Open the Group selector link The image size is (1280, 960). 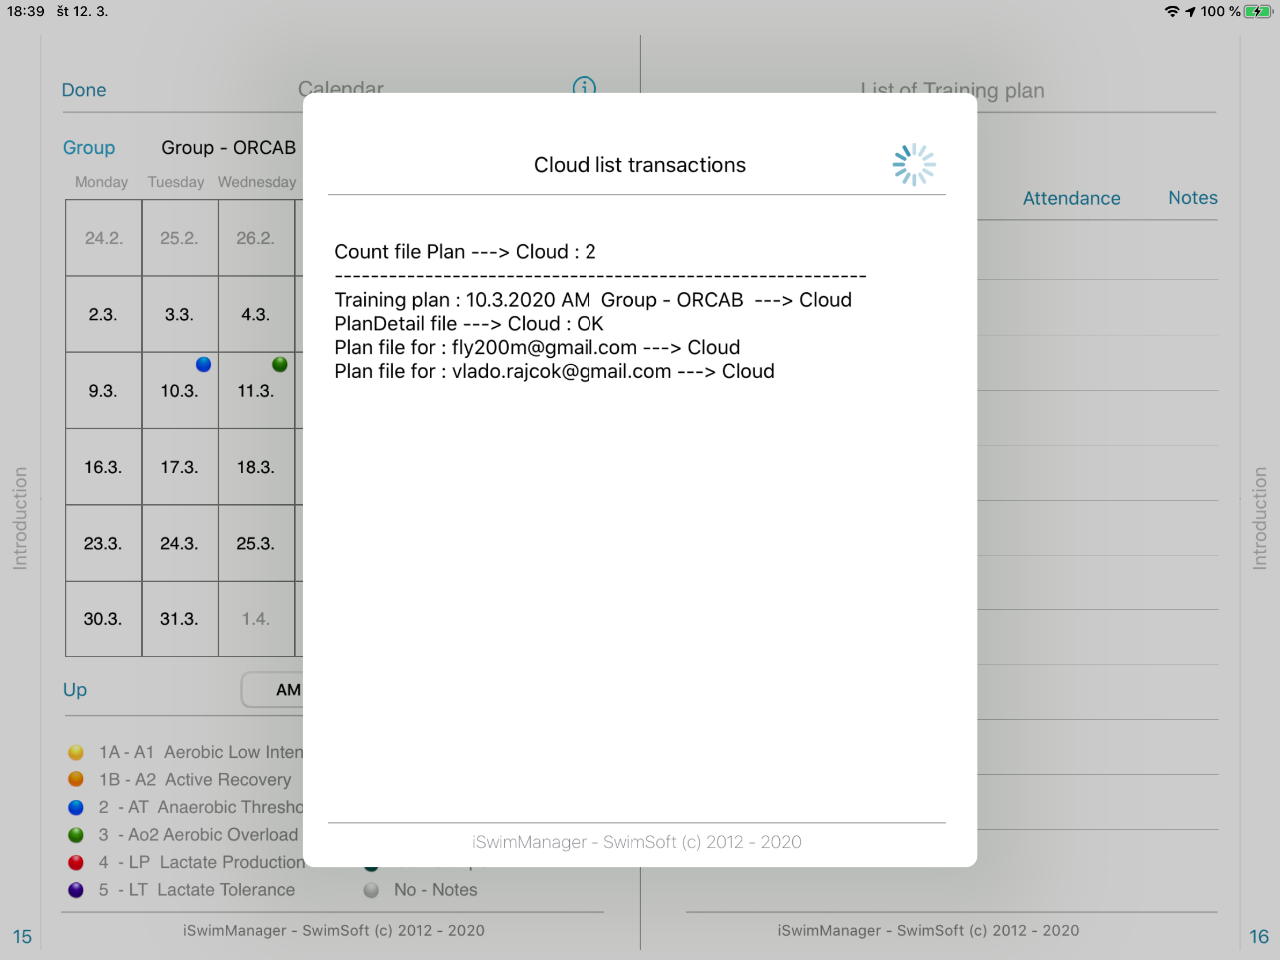[x=89, y=148]
